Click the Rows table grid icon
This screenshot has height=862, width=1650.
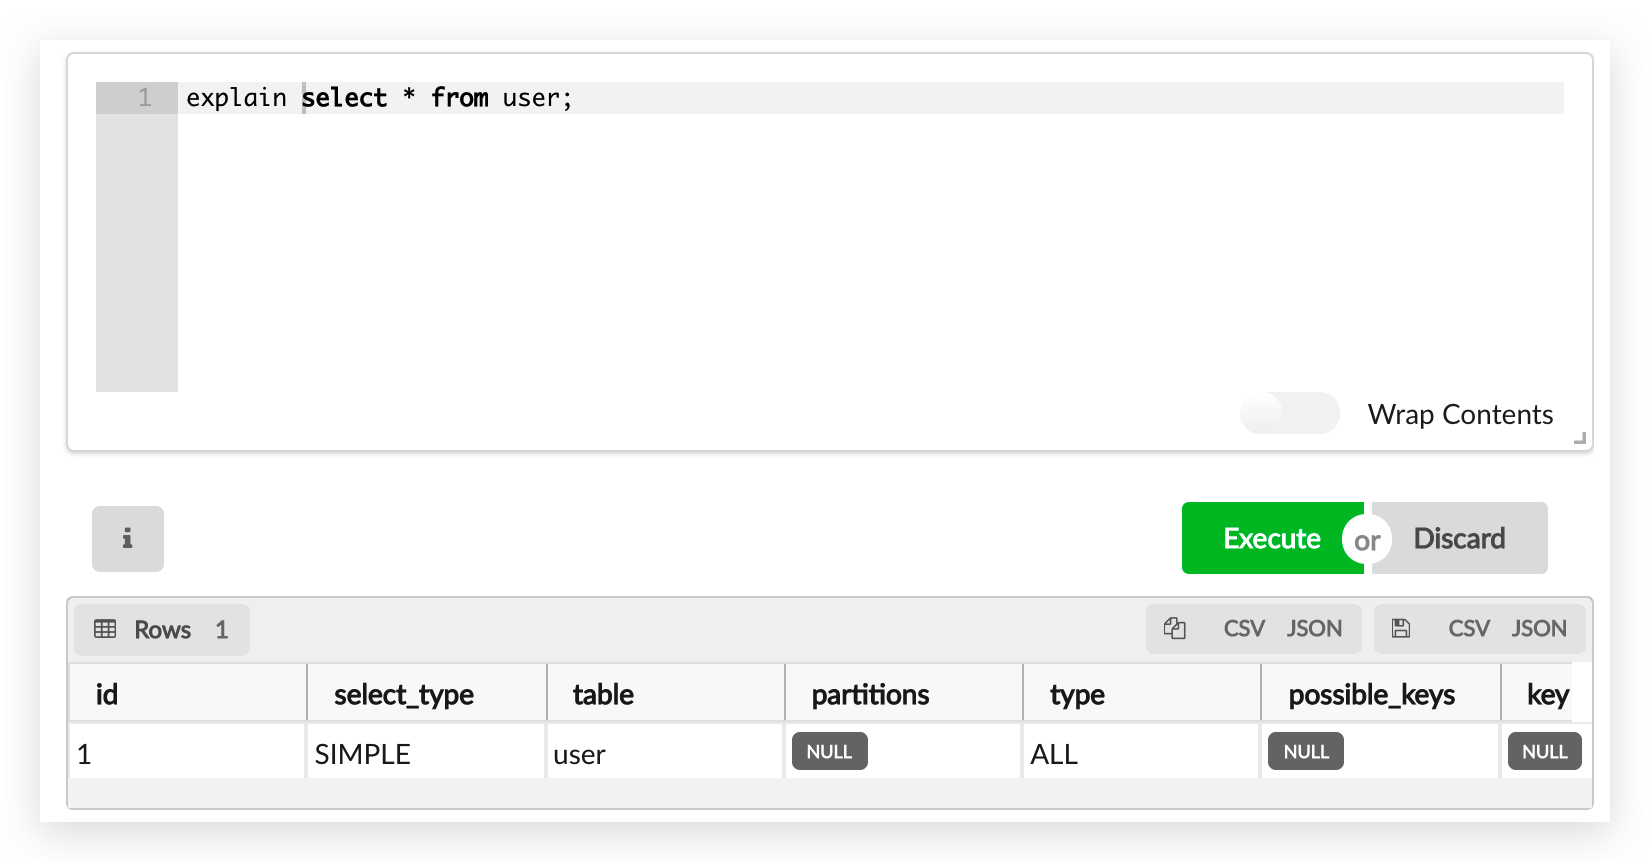pyautogui.click(x=105, y=629)
